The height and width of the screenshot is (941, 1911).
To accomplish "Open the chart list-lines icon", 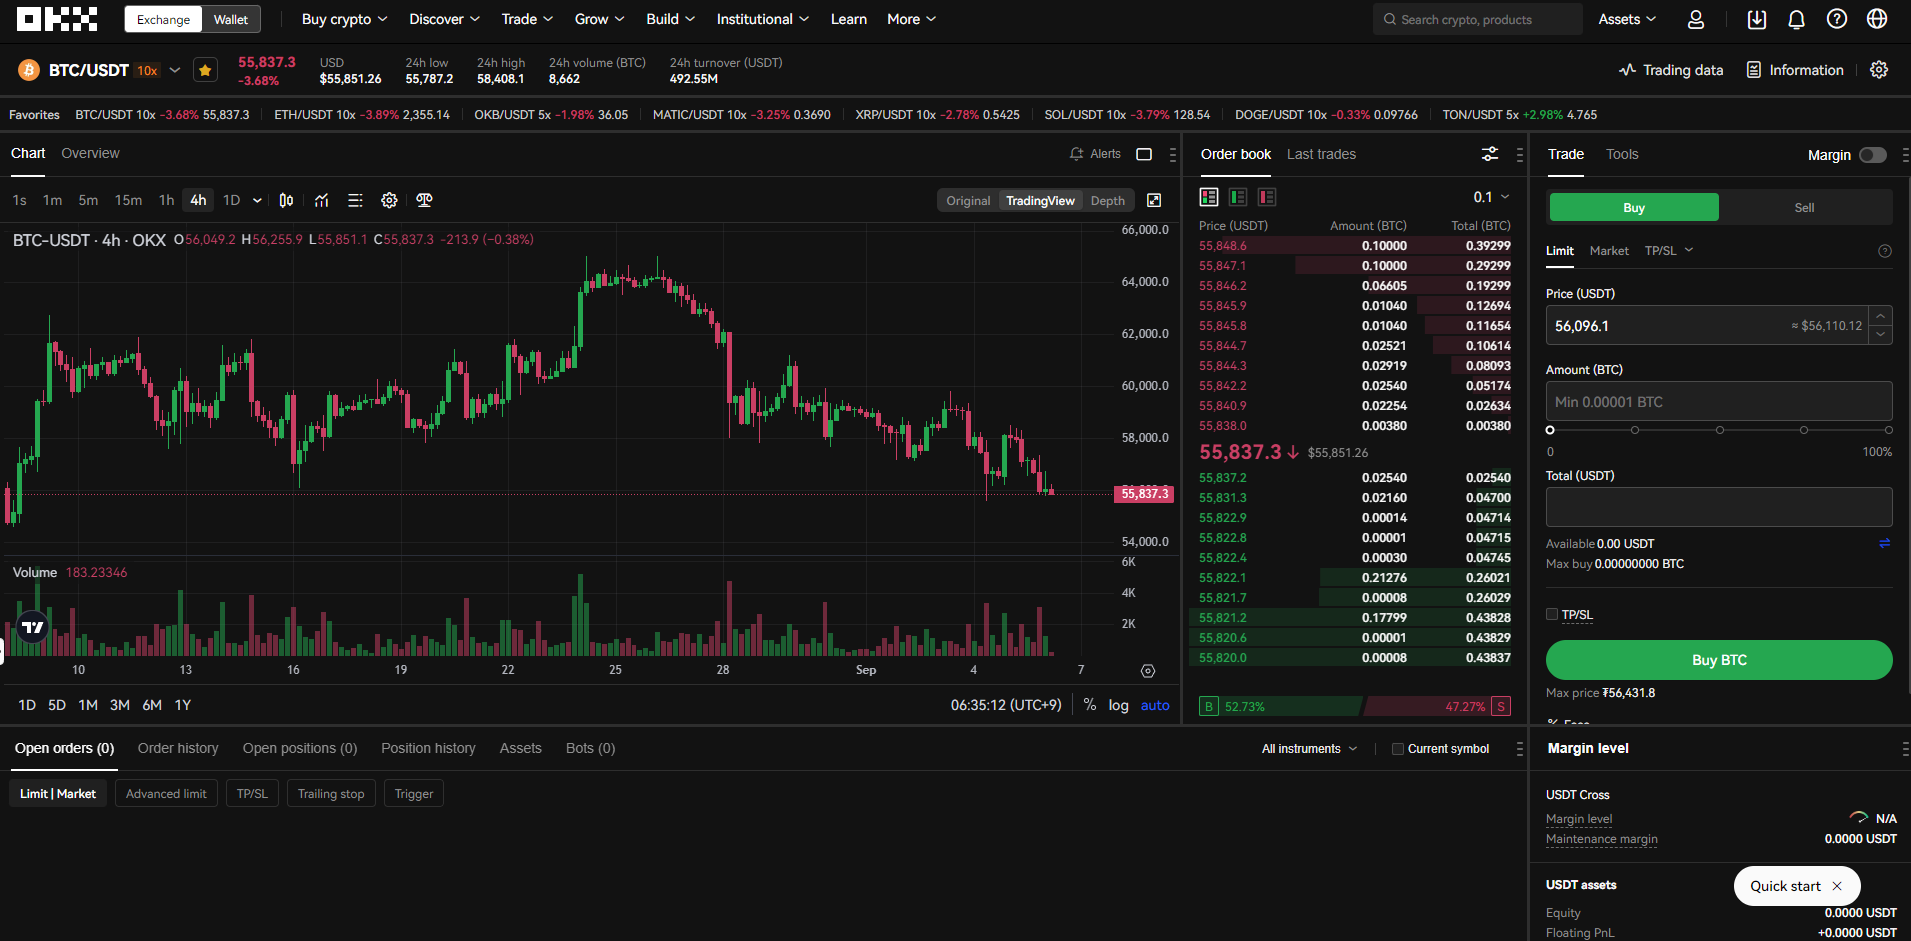I will (x=355, y=200).
